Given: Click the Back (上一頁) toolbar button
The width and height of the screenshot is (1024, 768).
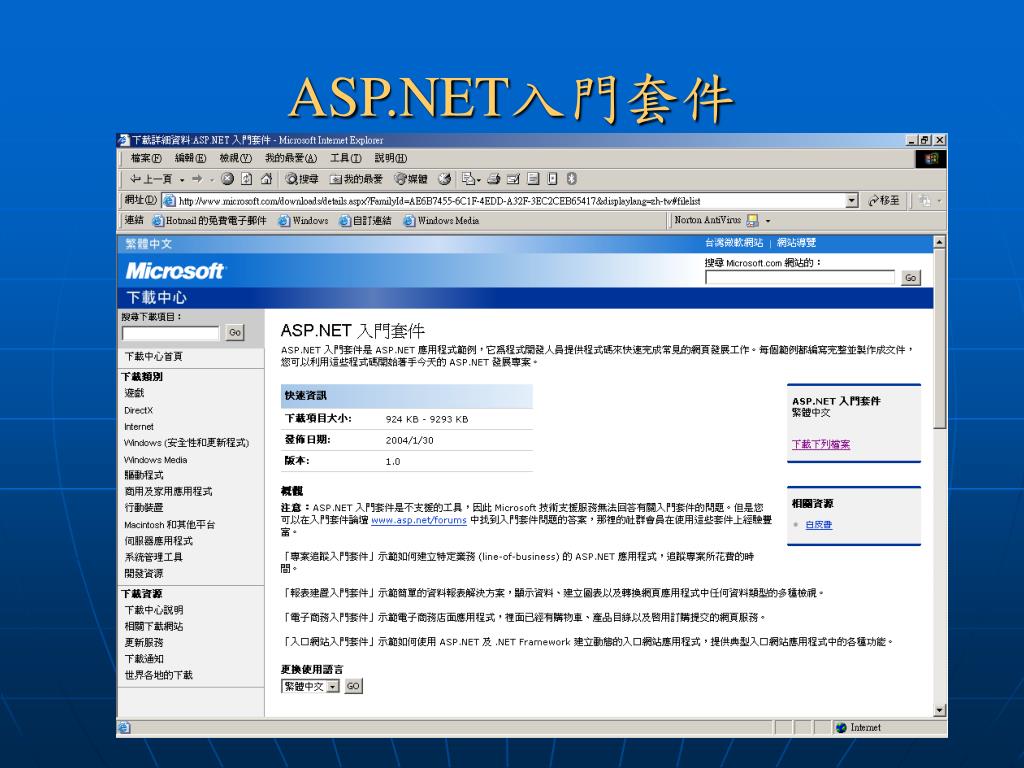Looking at the screenshot, I should [151, 179].
